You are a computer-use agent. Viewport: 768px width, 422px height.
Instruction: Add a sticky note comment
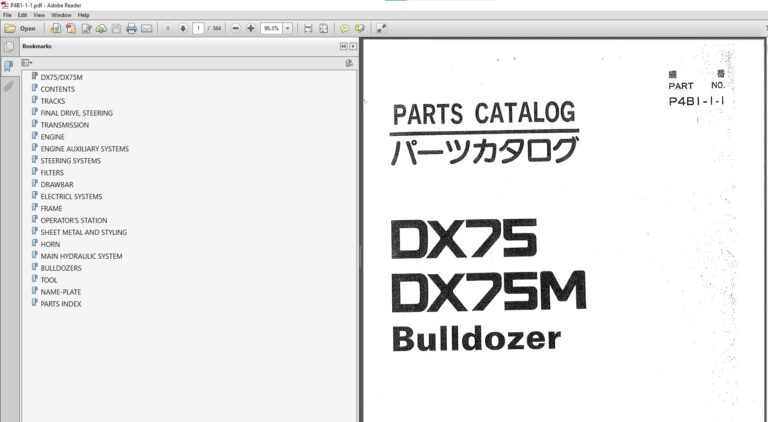click(x=344, y=28)
